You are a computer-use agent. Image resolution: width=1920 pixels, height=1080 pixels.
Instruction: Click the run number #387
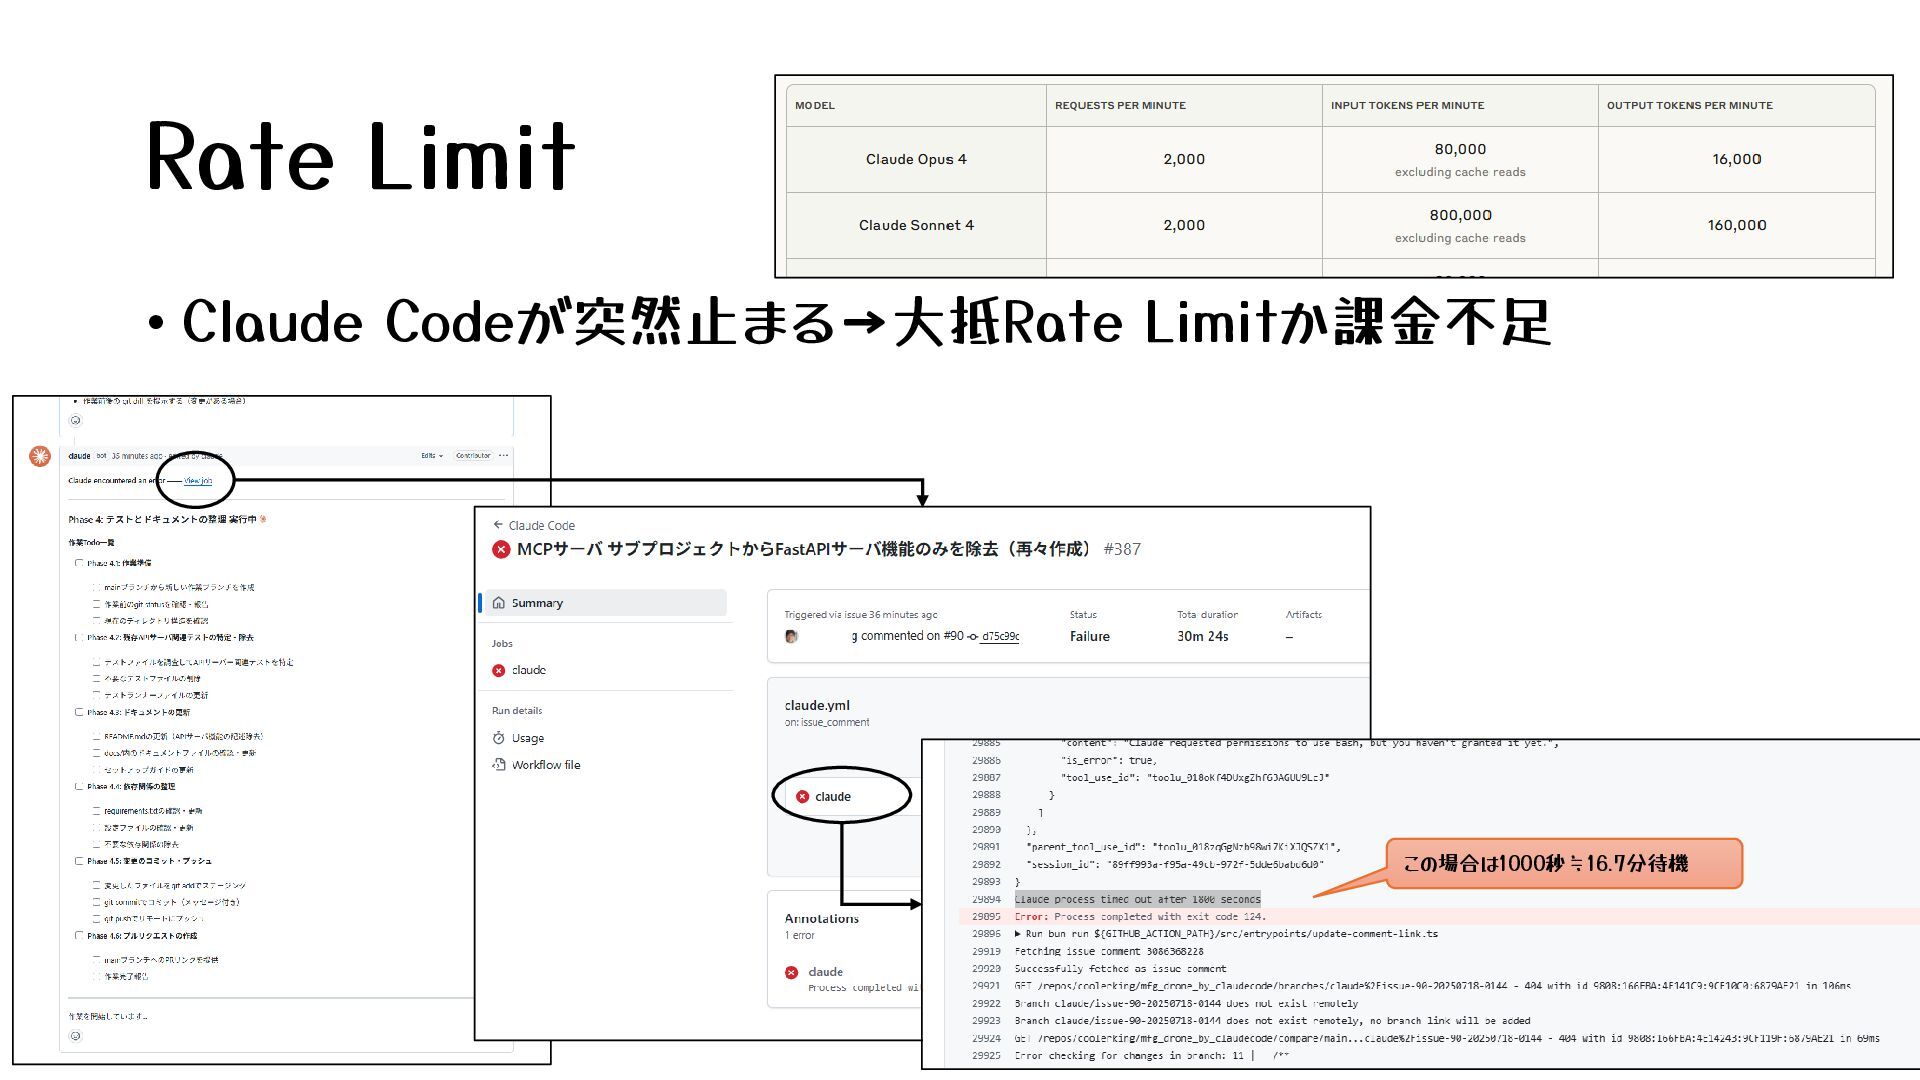click(1122, 549)
